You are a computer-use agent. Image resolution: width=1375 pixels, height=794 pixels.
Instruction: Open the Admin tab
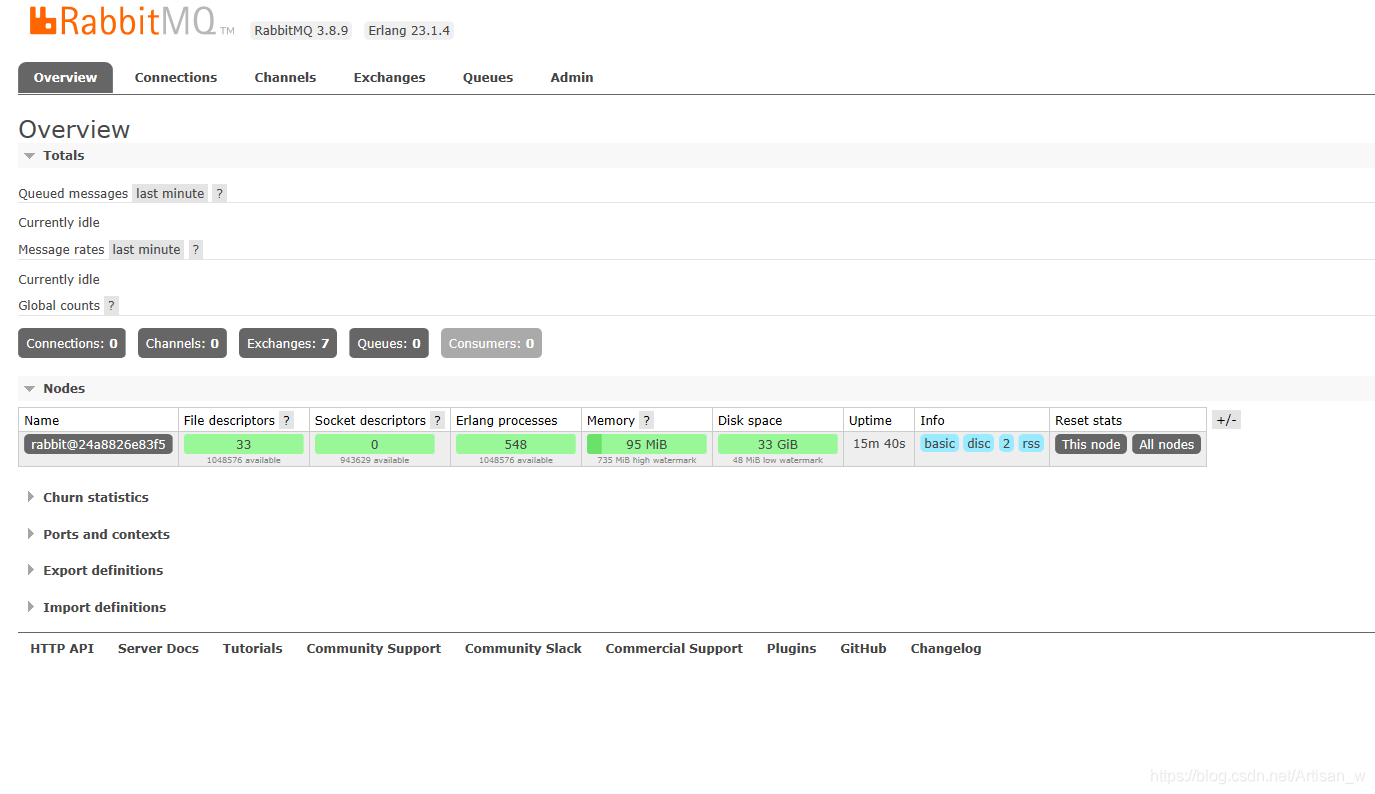572,78
